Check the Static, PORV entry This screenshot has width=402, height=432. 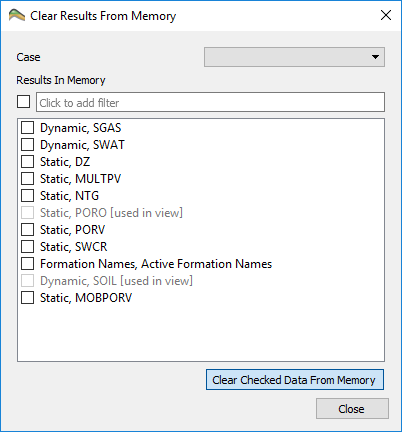pyautogui.click(x=27, y=230)
